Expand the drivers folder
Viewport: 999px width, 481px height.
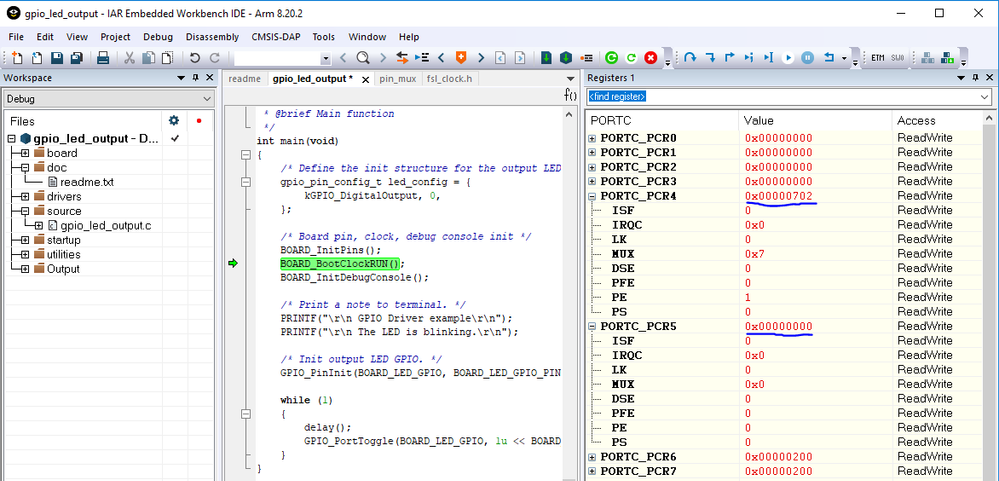[25, 196]
